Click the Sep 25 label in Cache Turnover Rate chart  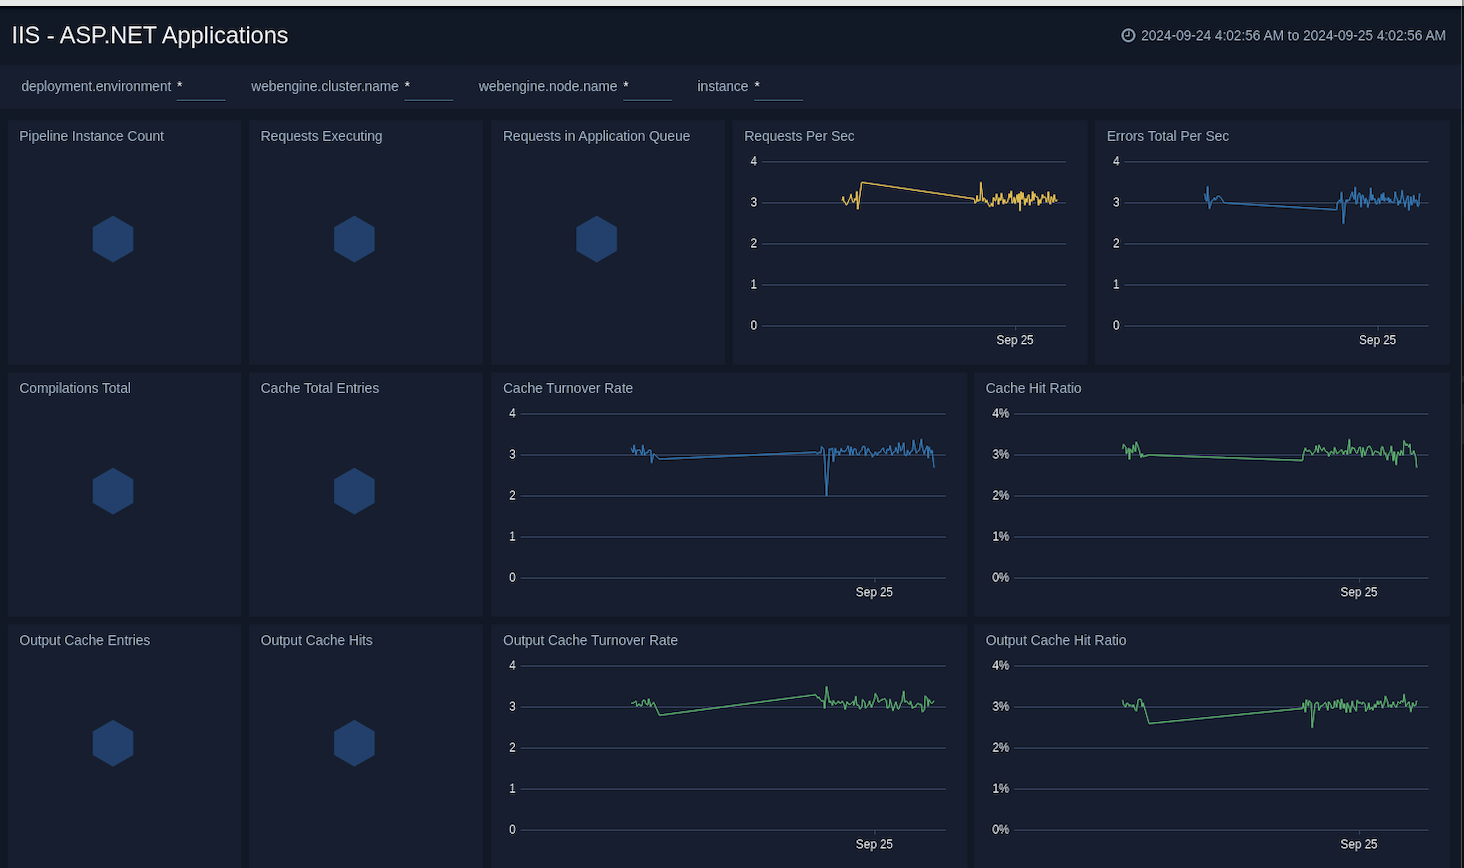pos(874,592)
